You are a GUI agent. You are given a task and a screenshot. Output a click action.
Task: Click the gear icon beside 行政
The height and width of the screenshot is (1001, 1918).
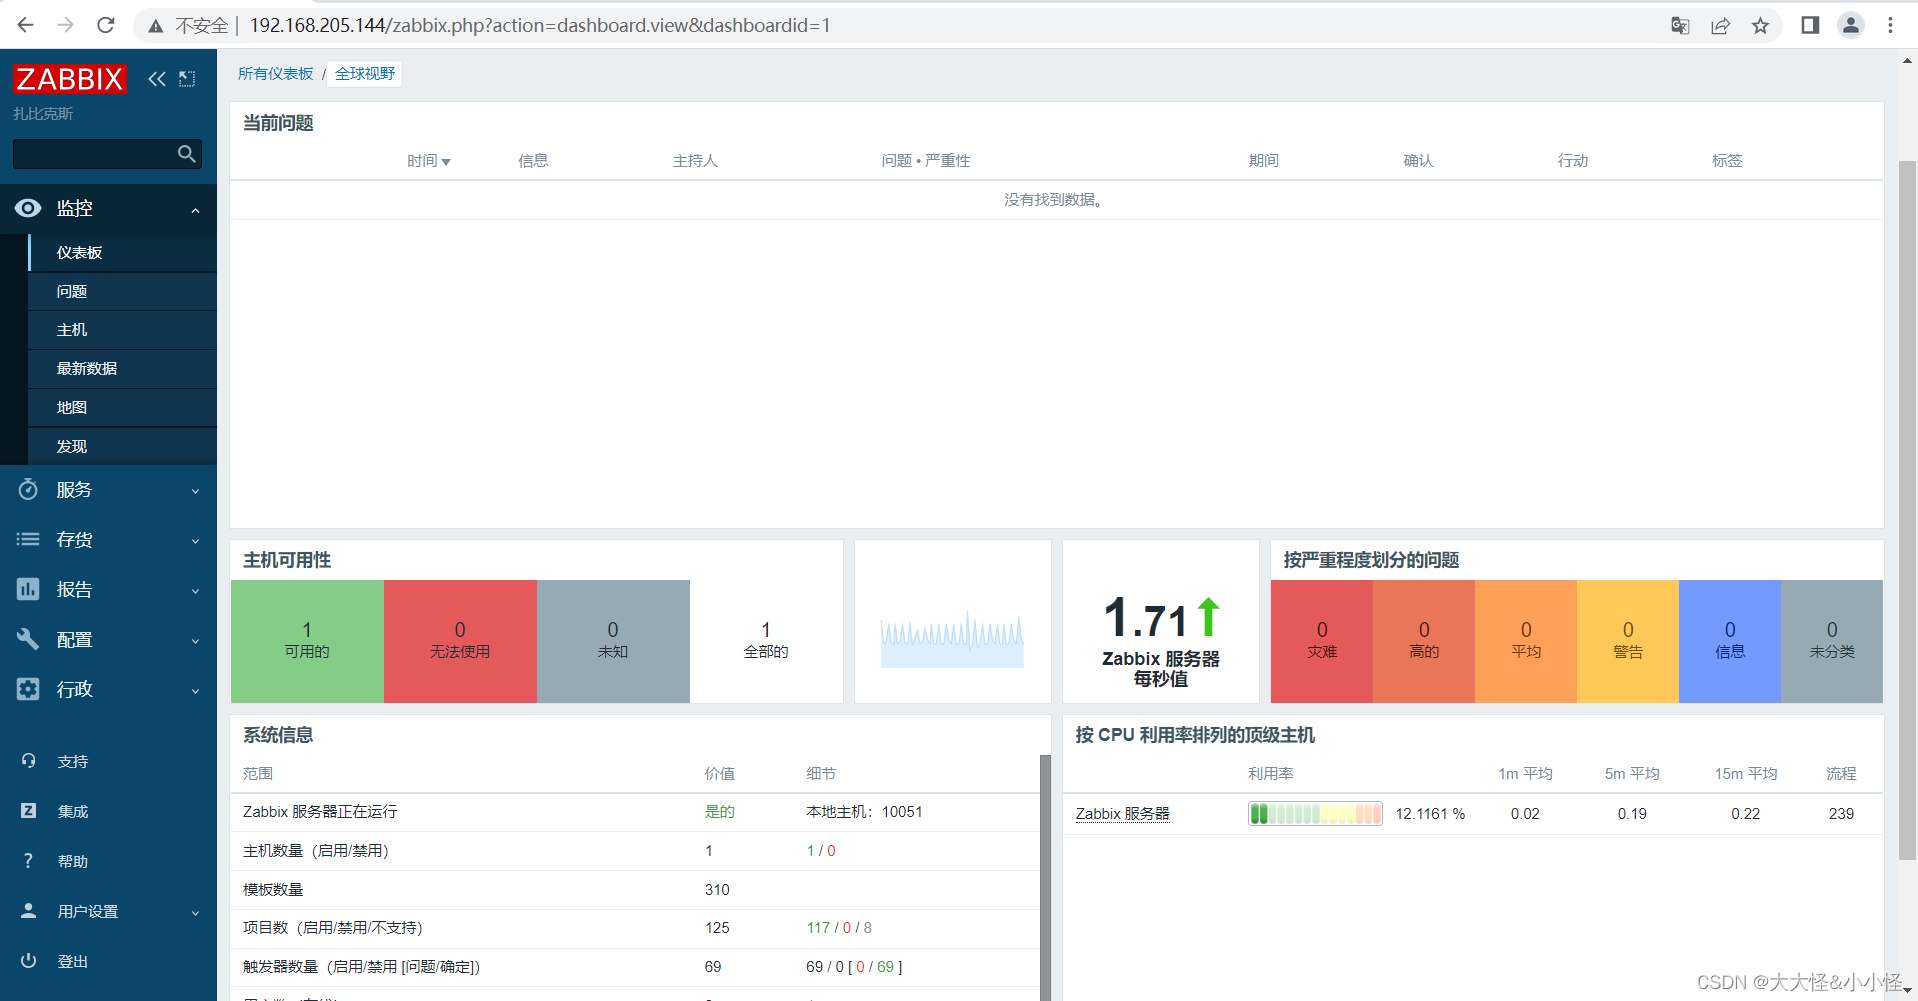coord(28,689)
